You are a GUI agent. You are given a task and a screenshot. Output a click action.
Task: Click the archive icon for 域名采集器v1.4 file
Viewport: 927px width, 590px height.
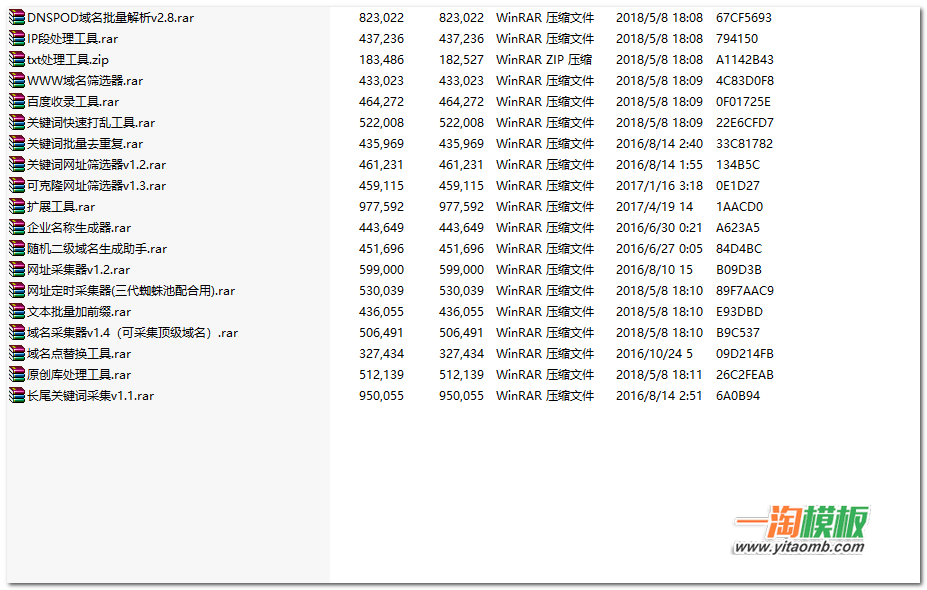click(17, 332)
